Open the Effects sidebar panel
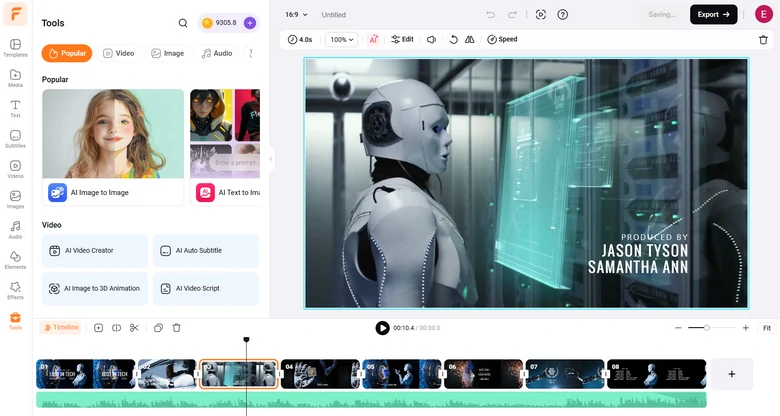This screenshot has width=780, height=416. click(15, 291)
